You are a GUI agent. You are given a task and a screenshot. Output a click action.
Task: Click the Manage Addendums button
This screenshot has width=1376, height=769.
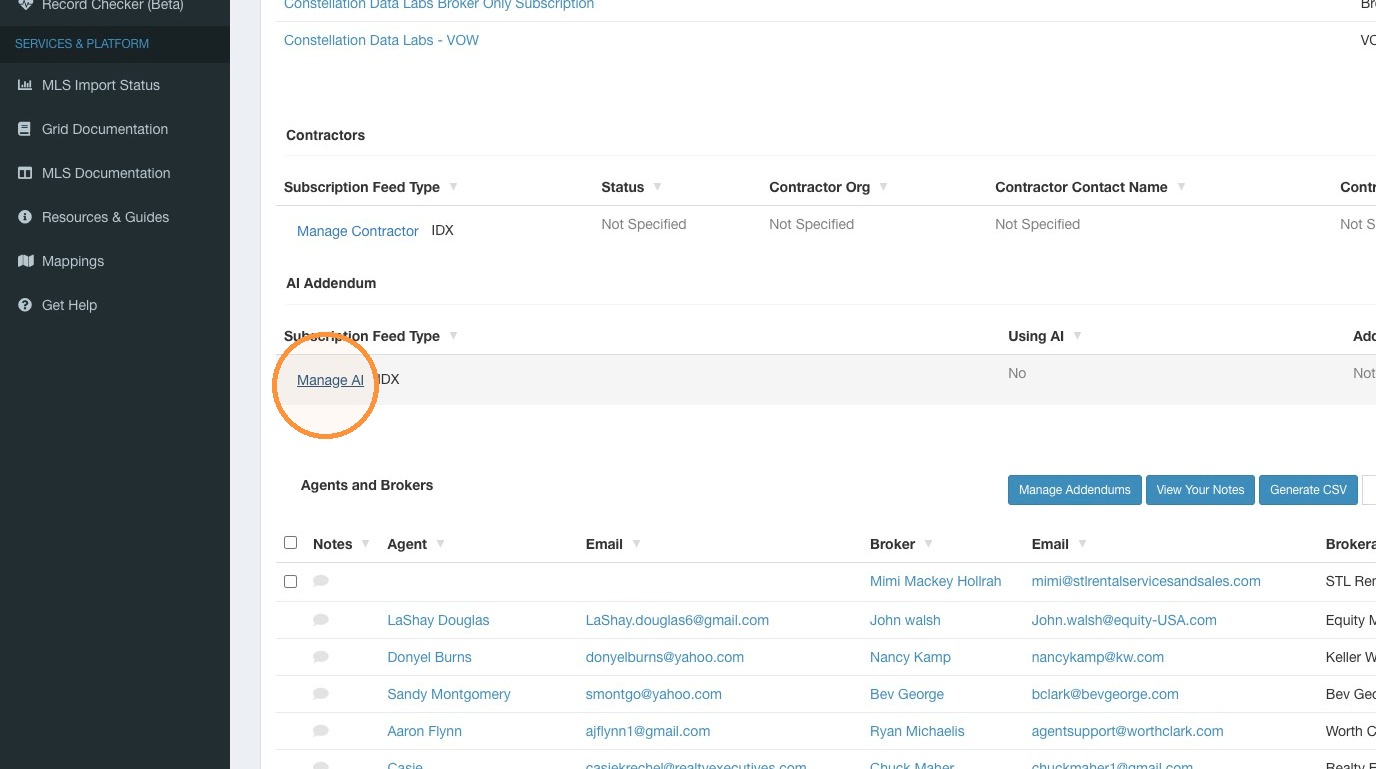click(1074, 490)
